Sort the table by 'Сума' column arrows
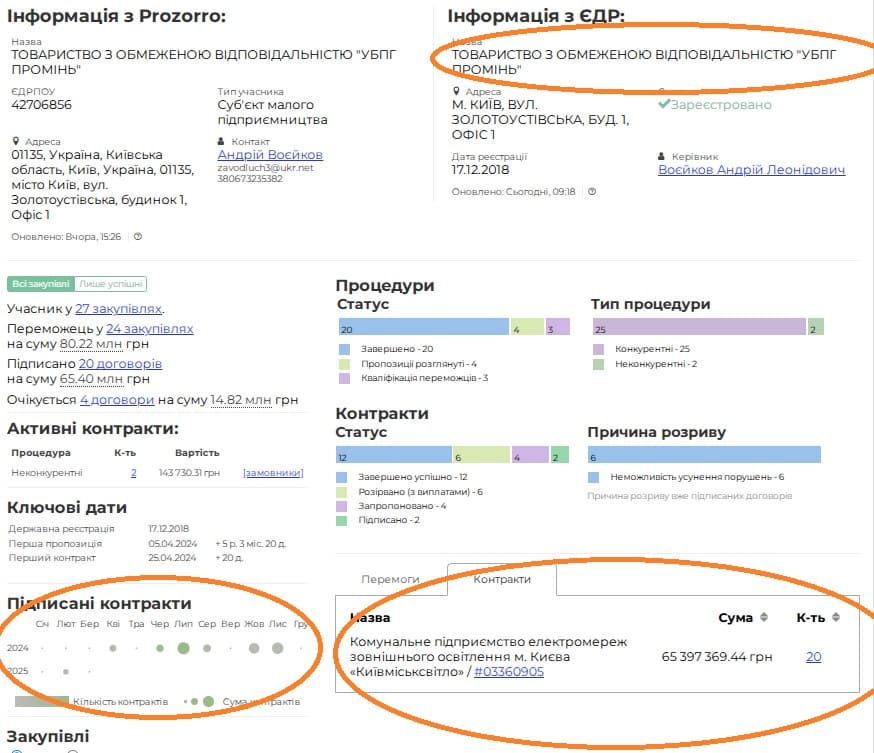Image resolution: width=874 pixels, height=753 pixels. tap(765, 617)
